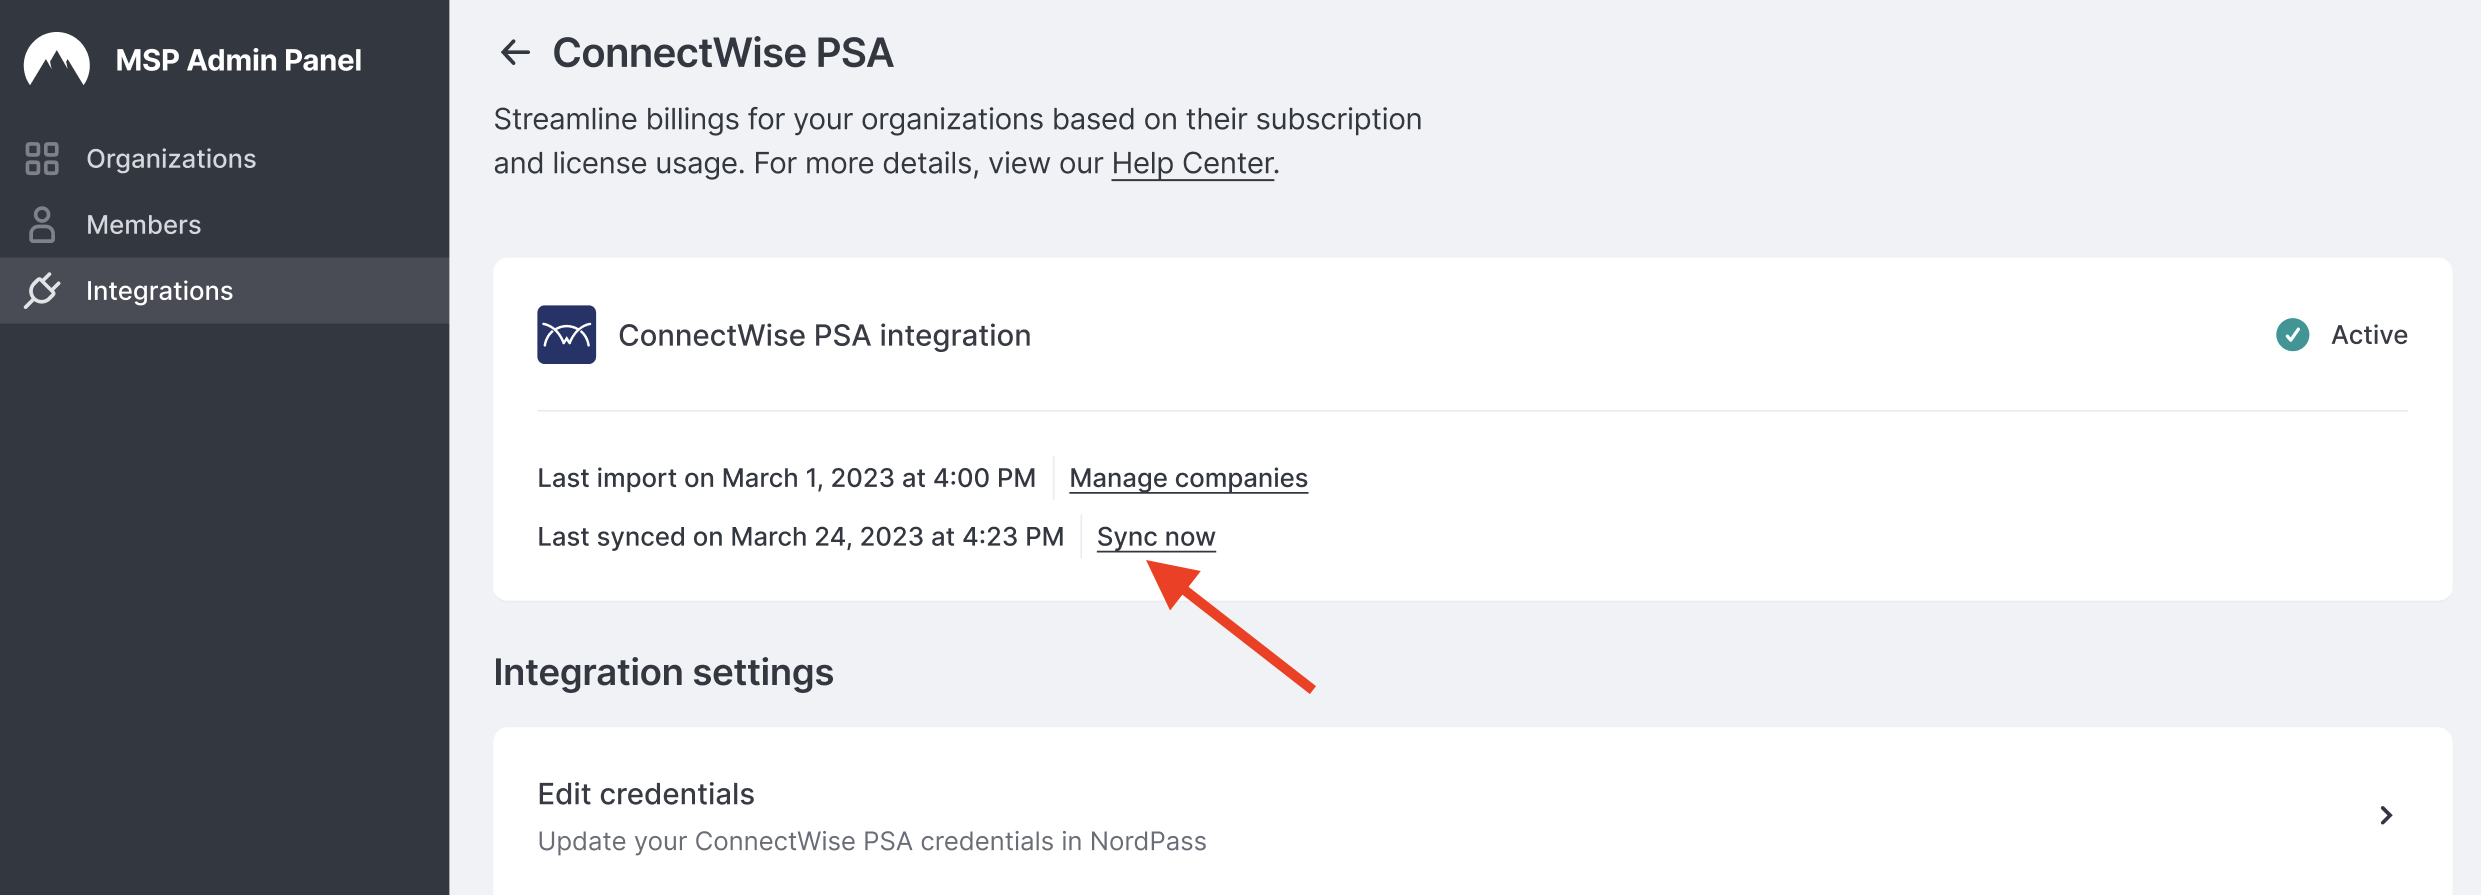Click the green Active checkmark icon
The image size is (2481, 895).
(x=2293, y=335)
